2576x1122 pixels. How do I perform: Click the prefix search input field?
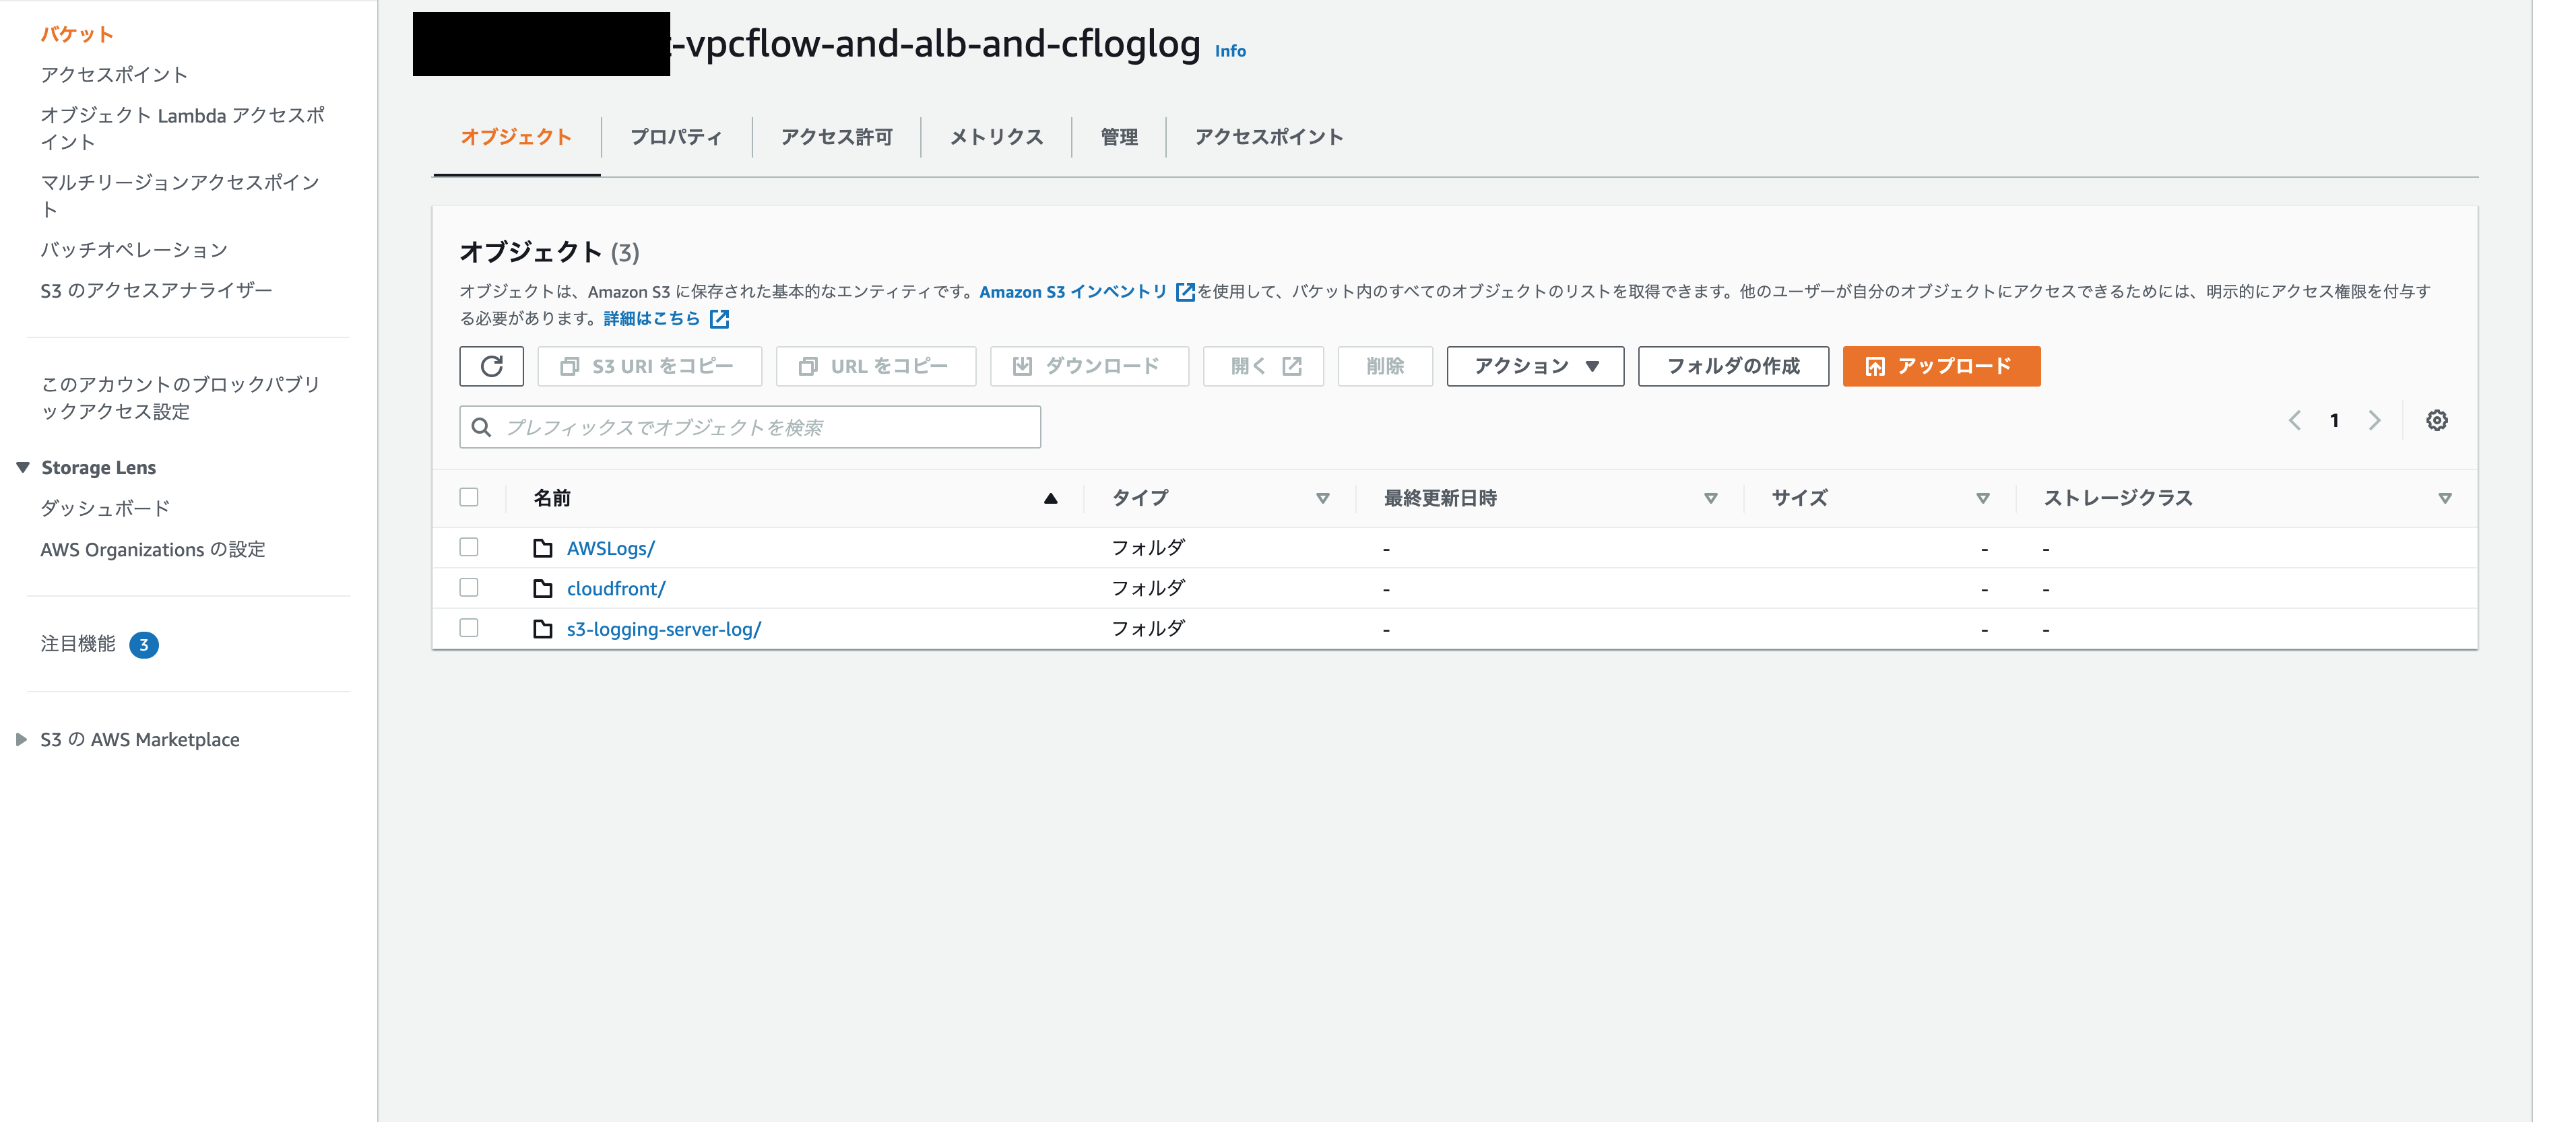tap(750, 427)
